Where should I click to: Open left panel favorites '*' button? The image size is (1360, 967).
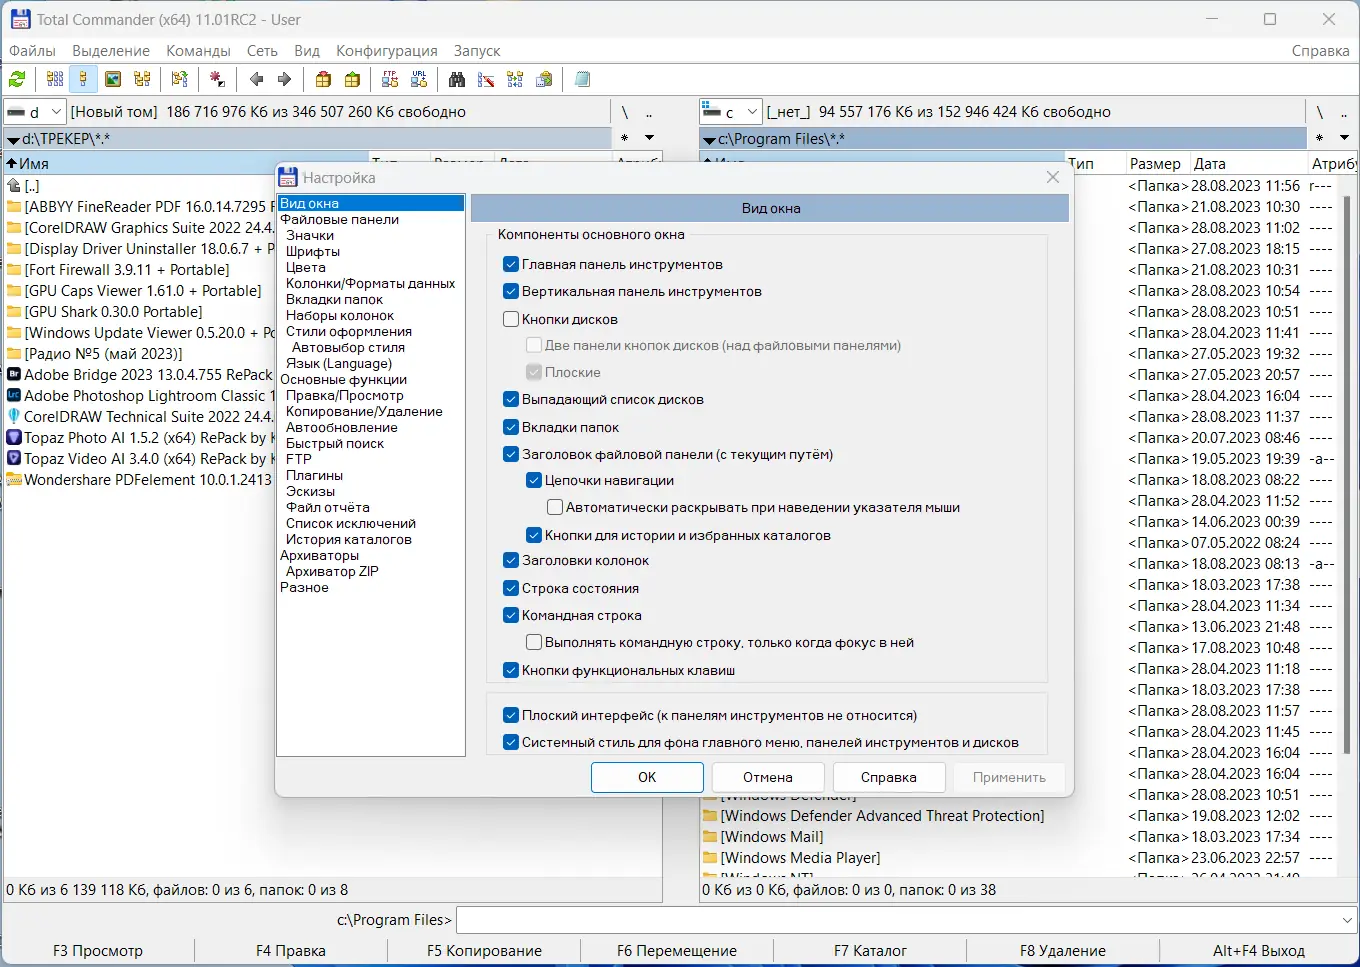[625, 138]
